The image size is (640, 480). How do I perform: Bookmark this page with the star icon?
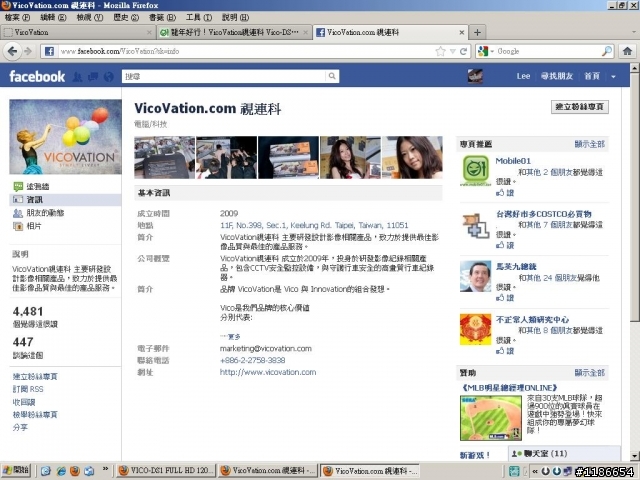pos(440,51)
